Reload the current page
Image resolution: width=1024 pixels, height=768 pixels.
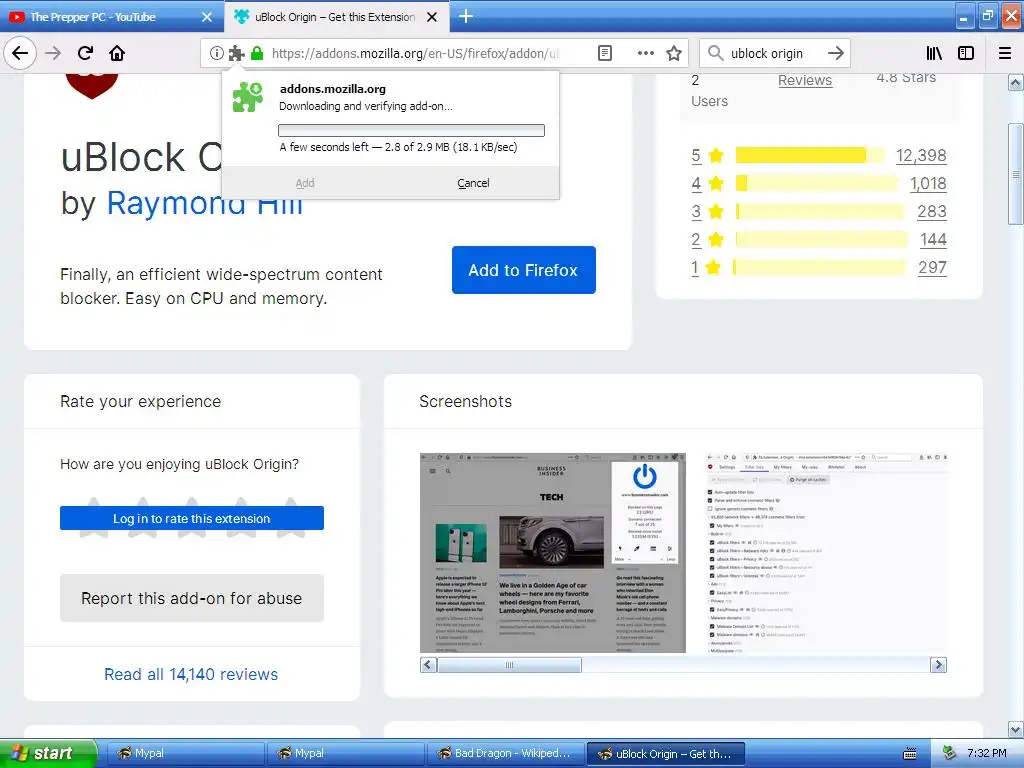tap(85, 53)
